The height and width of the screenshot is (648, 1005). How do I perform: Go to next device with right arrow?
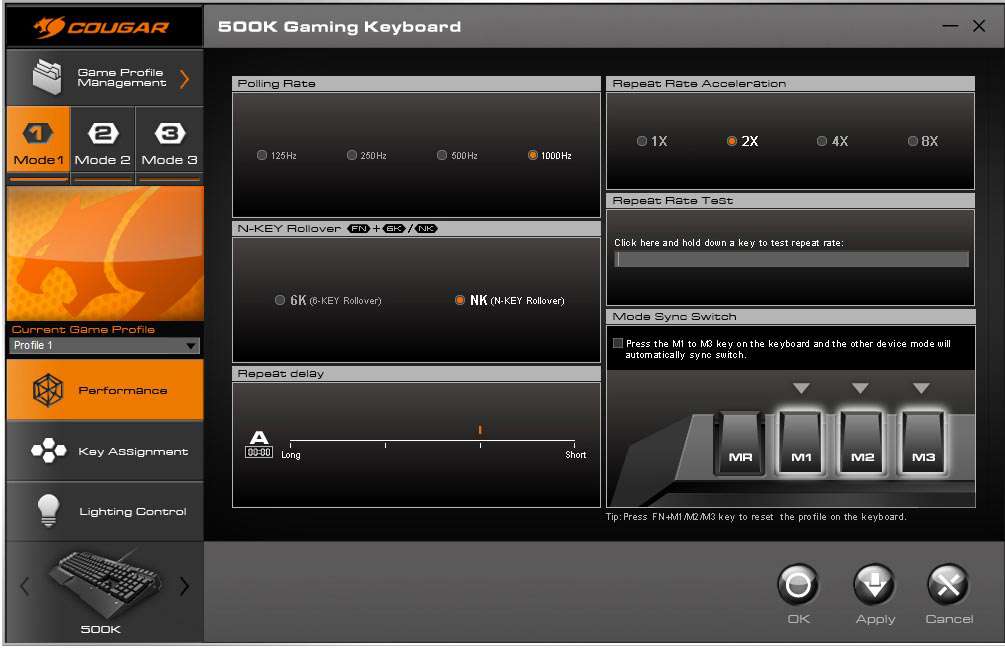pos(185,586)
